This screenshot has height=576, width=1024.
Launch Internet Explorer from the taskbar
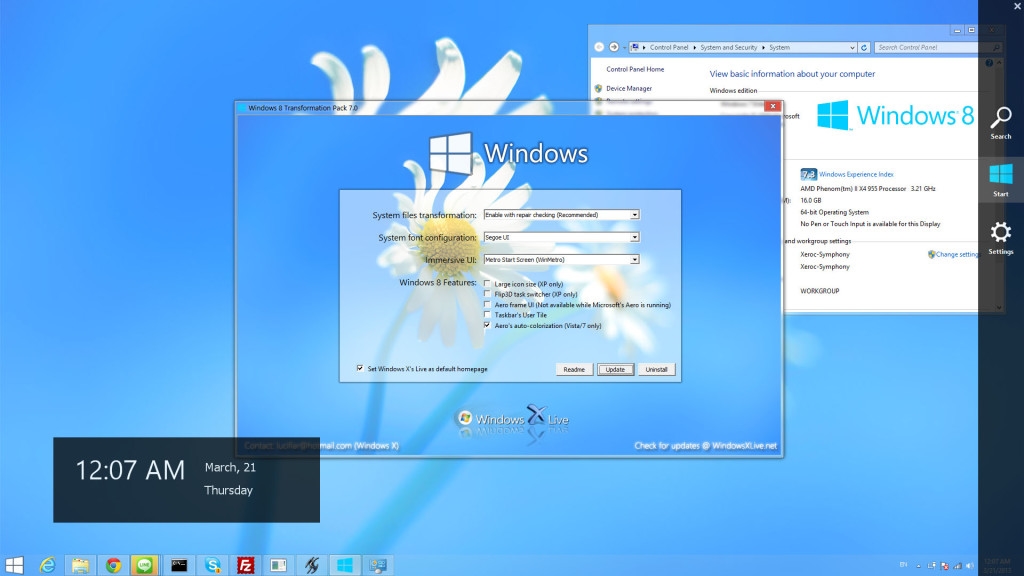48,565
